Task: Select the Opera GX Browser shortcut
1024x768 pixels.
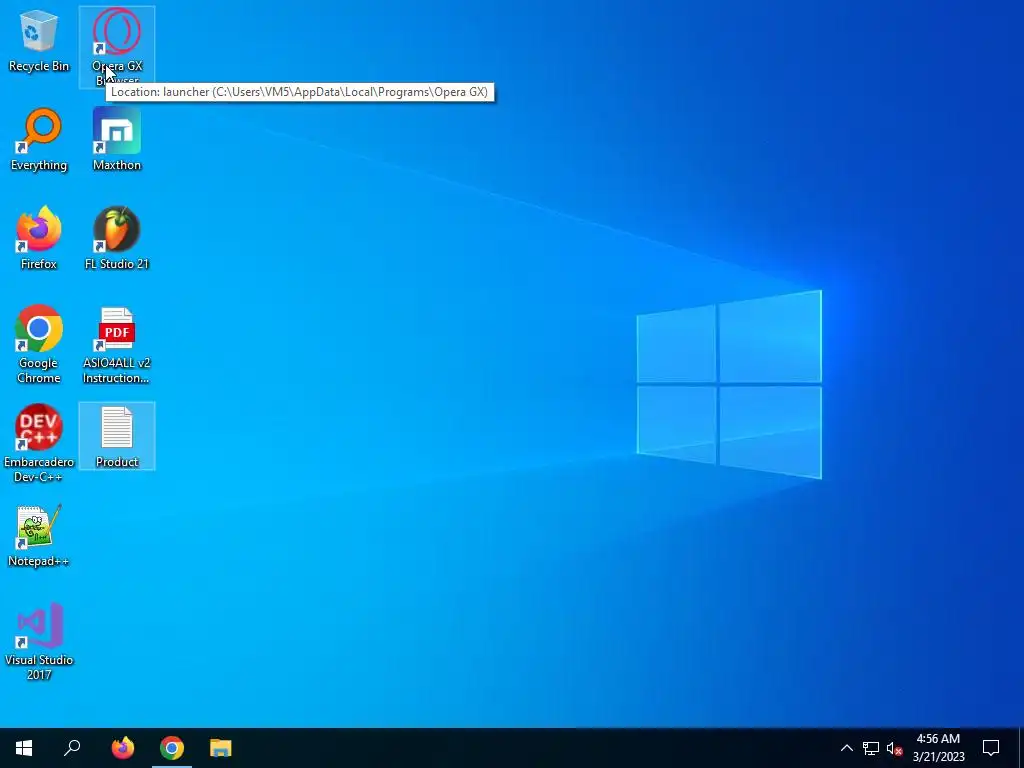Action: pyautogui.click(x=117, y=46)
